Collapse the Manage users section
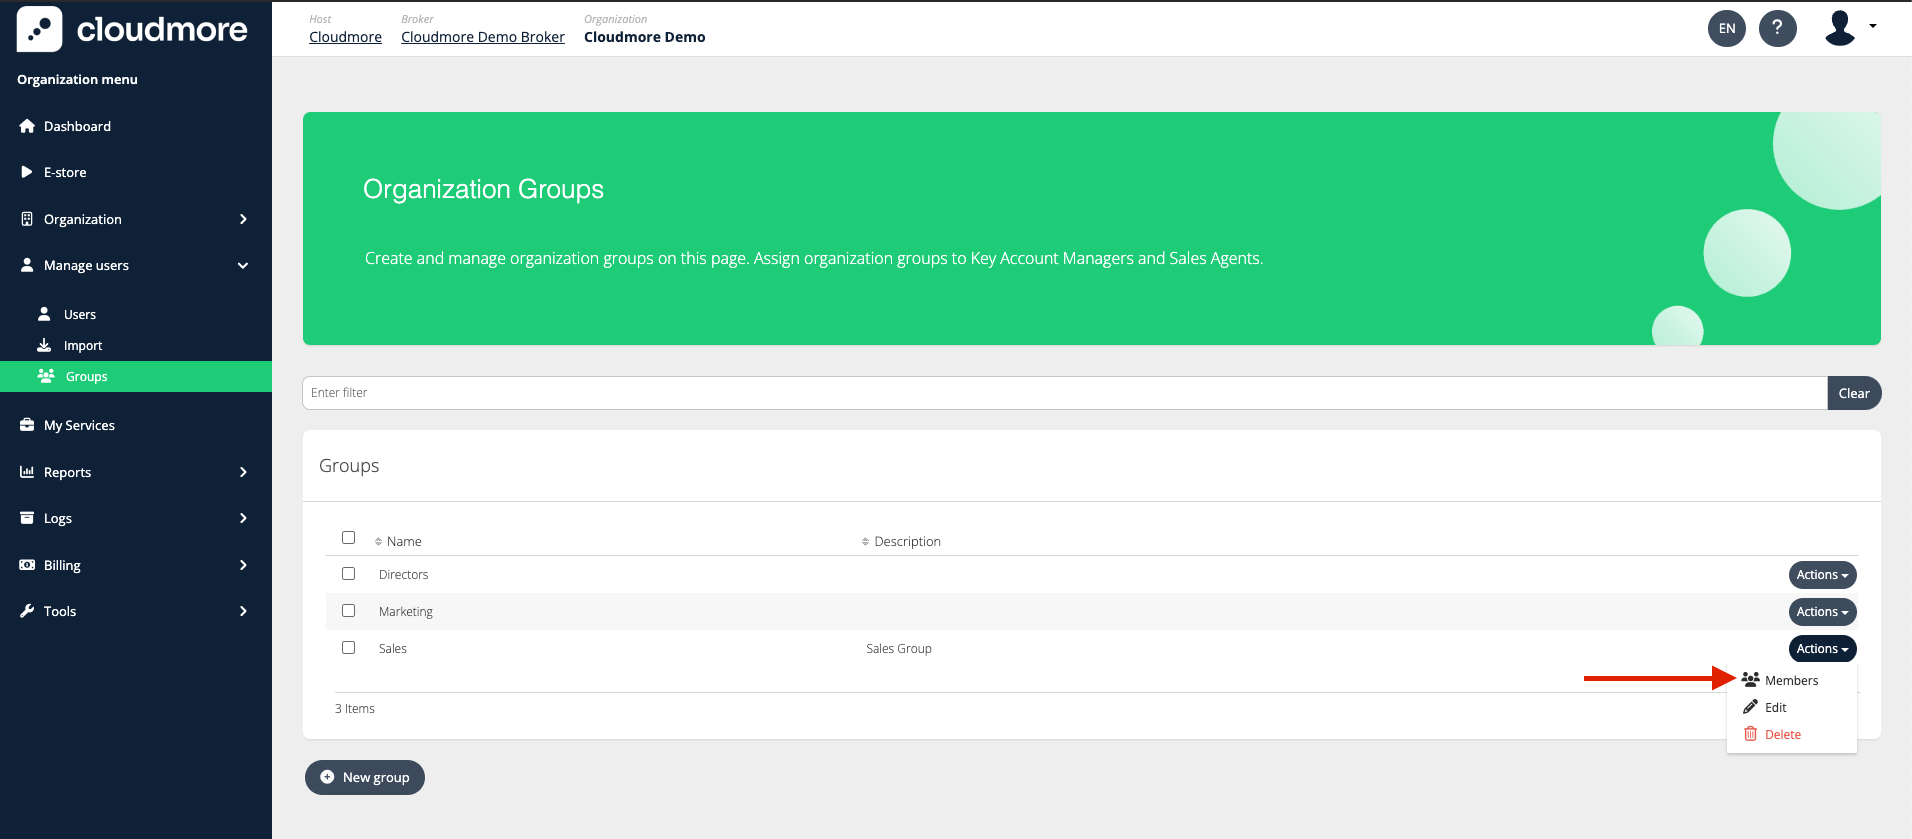The width and height of the screenshot is (1912, 839). [x=243, y=266]
